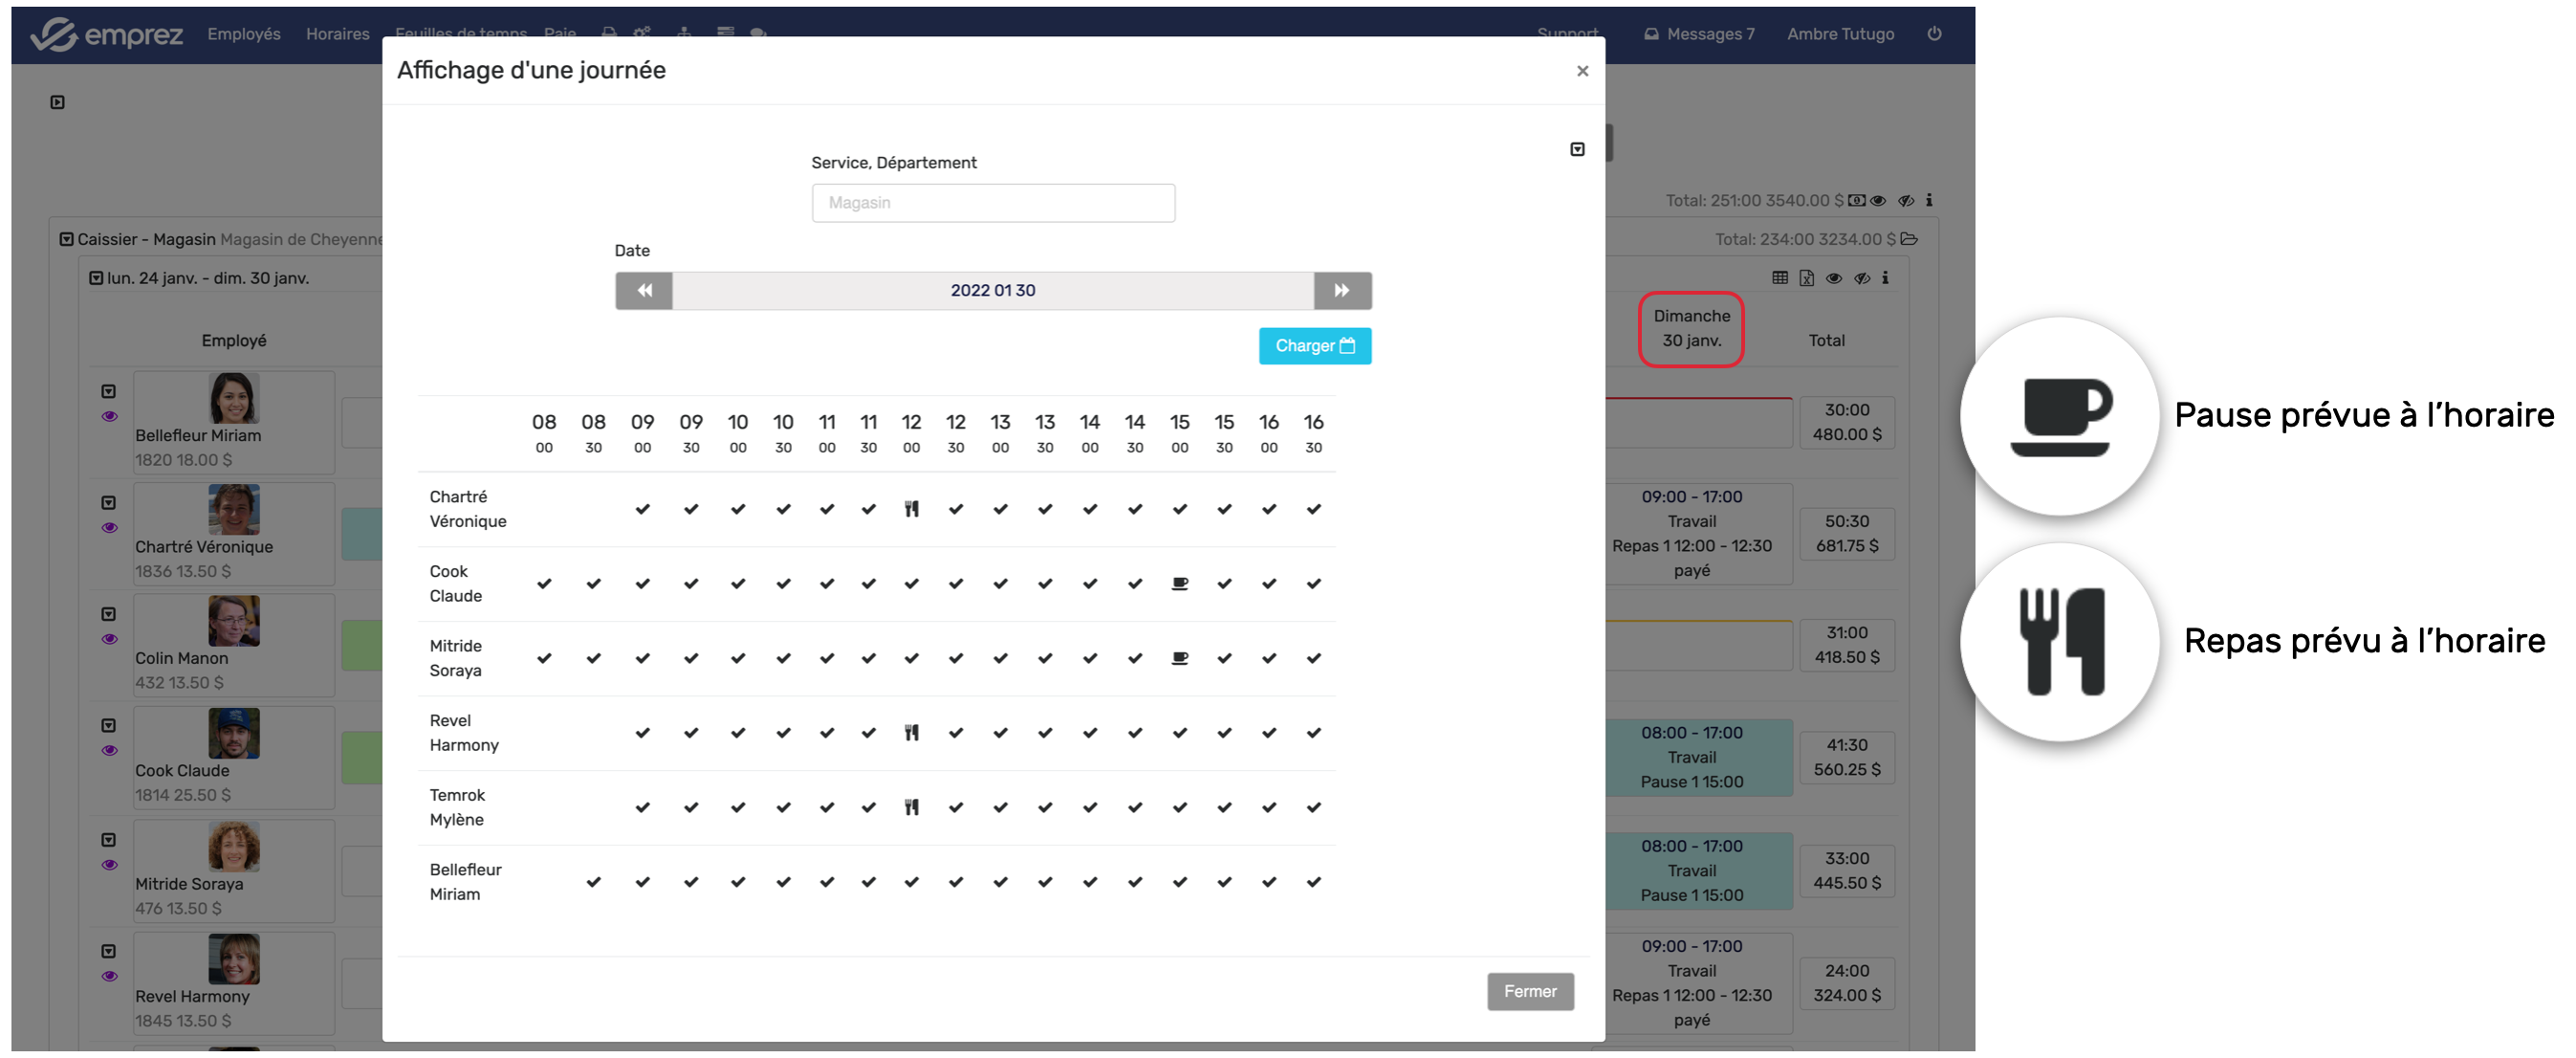This screenshot has width=2576, height=1058.
Task: Collapse the lun. 24 janv. week row
Action: pos(96,278)
